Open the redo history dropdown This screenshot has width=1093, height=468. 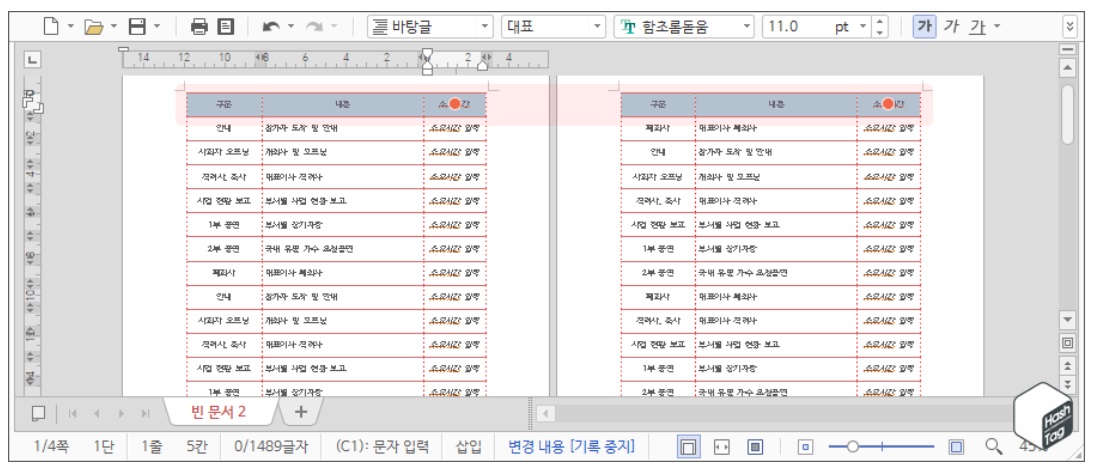(x=334, y=27)
